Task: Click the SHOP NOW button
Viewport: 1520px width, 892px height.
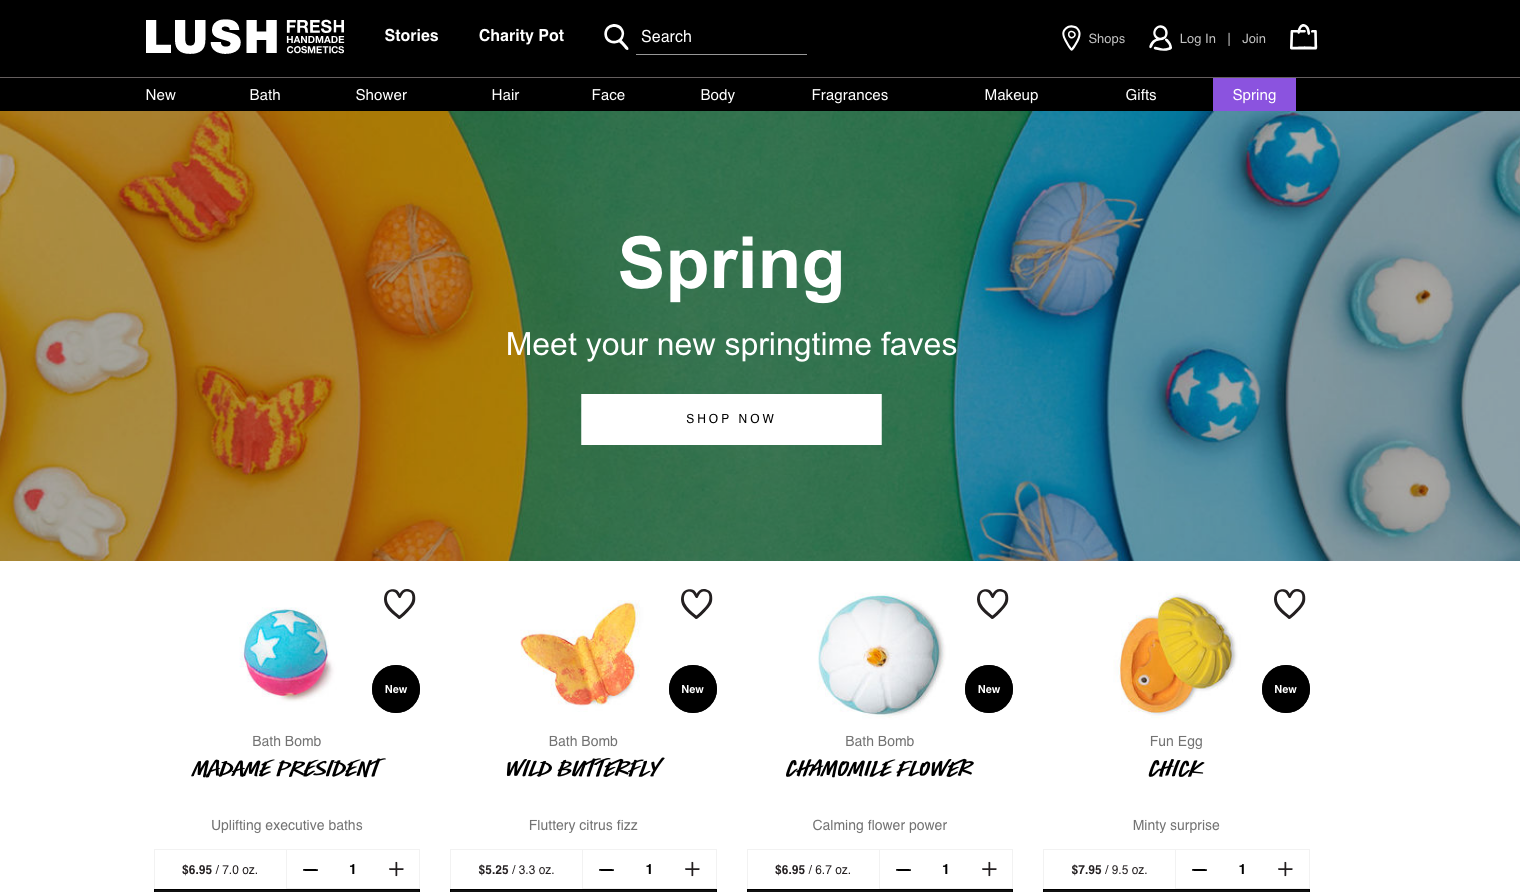Action: tap(731, 419)
